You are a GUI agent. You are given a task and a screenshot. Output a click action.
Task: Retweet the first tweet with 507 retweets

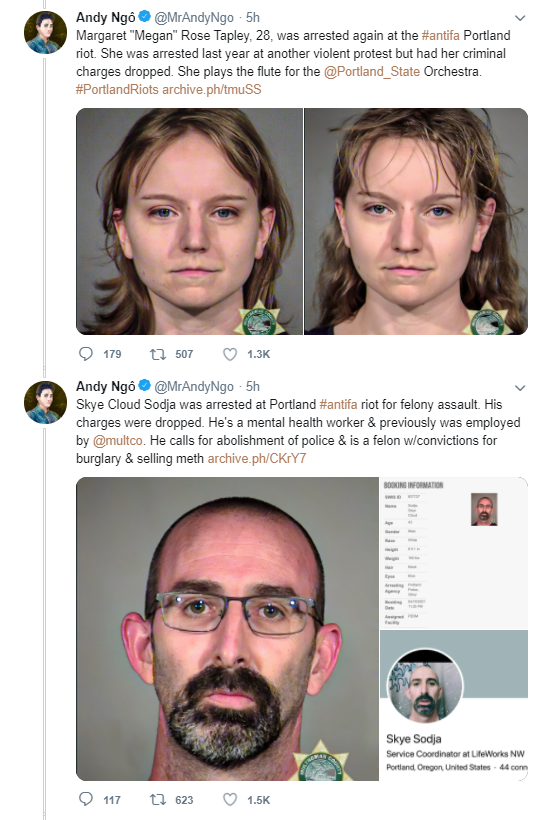157,354
